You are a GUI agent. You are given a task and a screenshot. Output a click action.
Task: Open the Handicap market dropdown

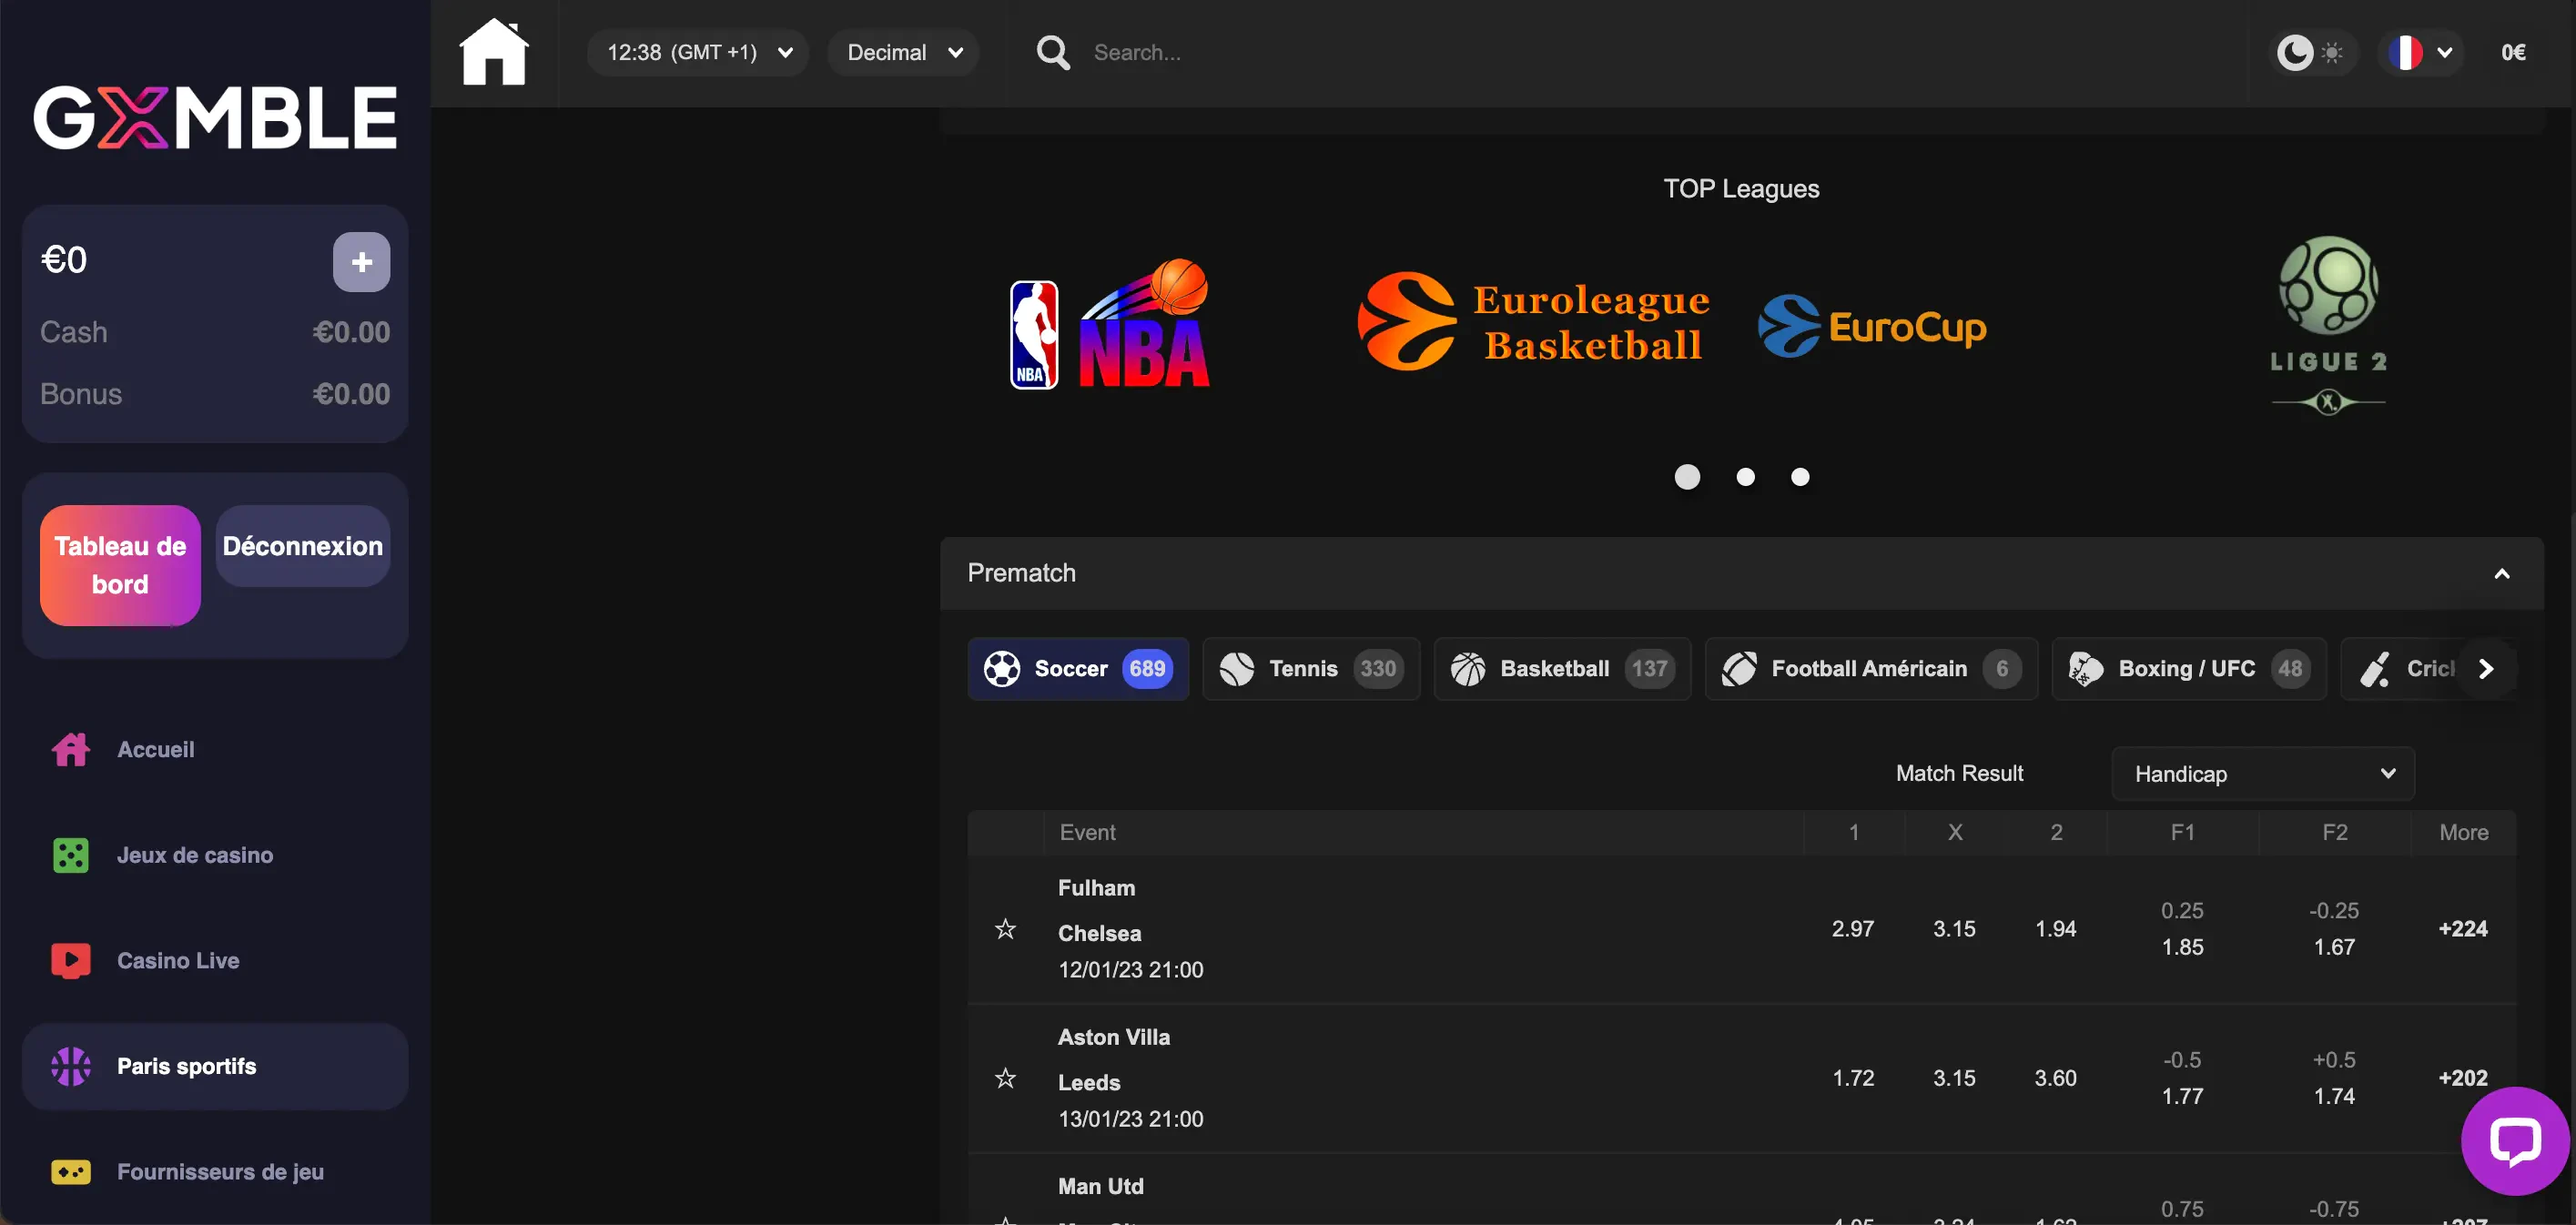click(x=2262, y=773)
